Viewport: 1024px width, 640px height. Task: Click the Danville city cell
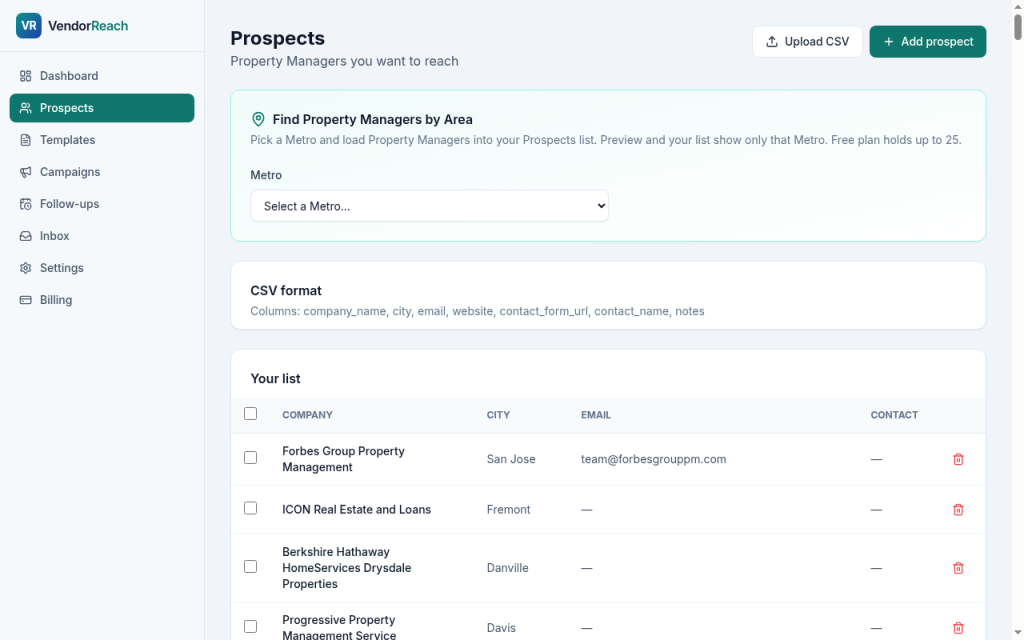(507, 568)
